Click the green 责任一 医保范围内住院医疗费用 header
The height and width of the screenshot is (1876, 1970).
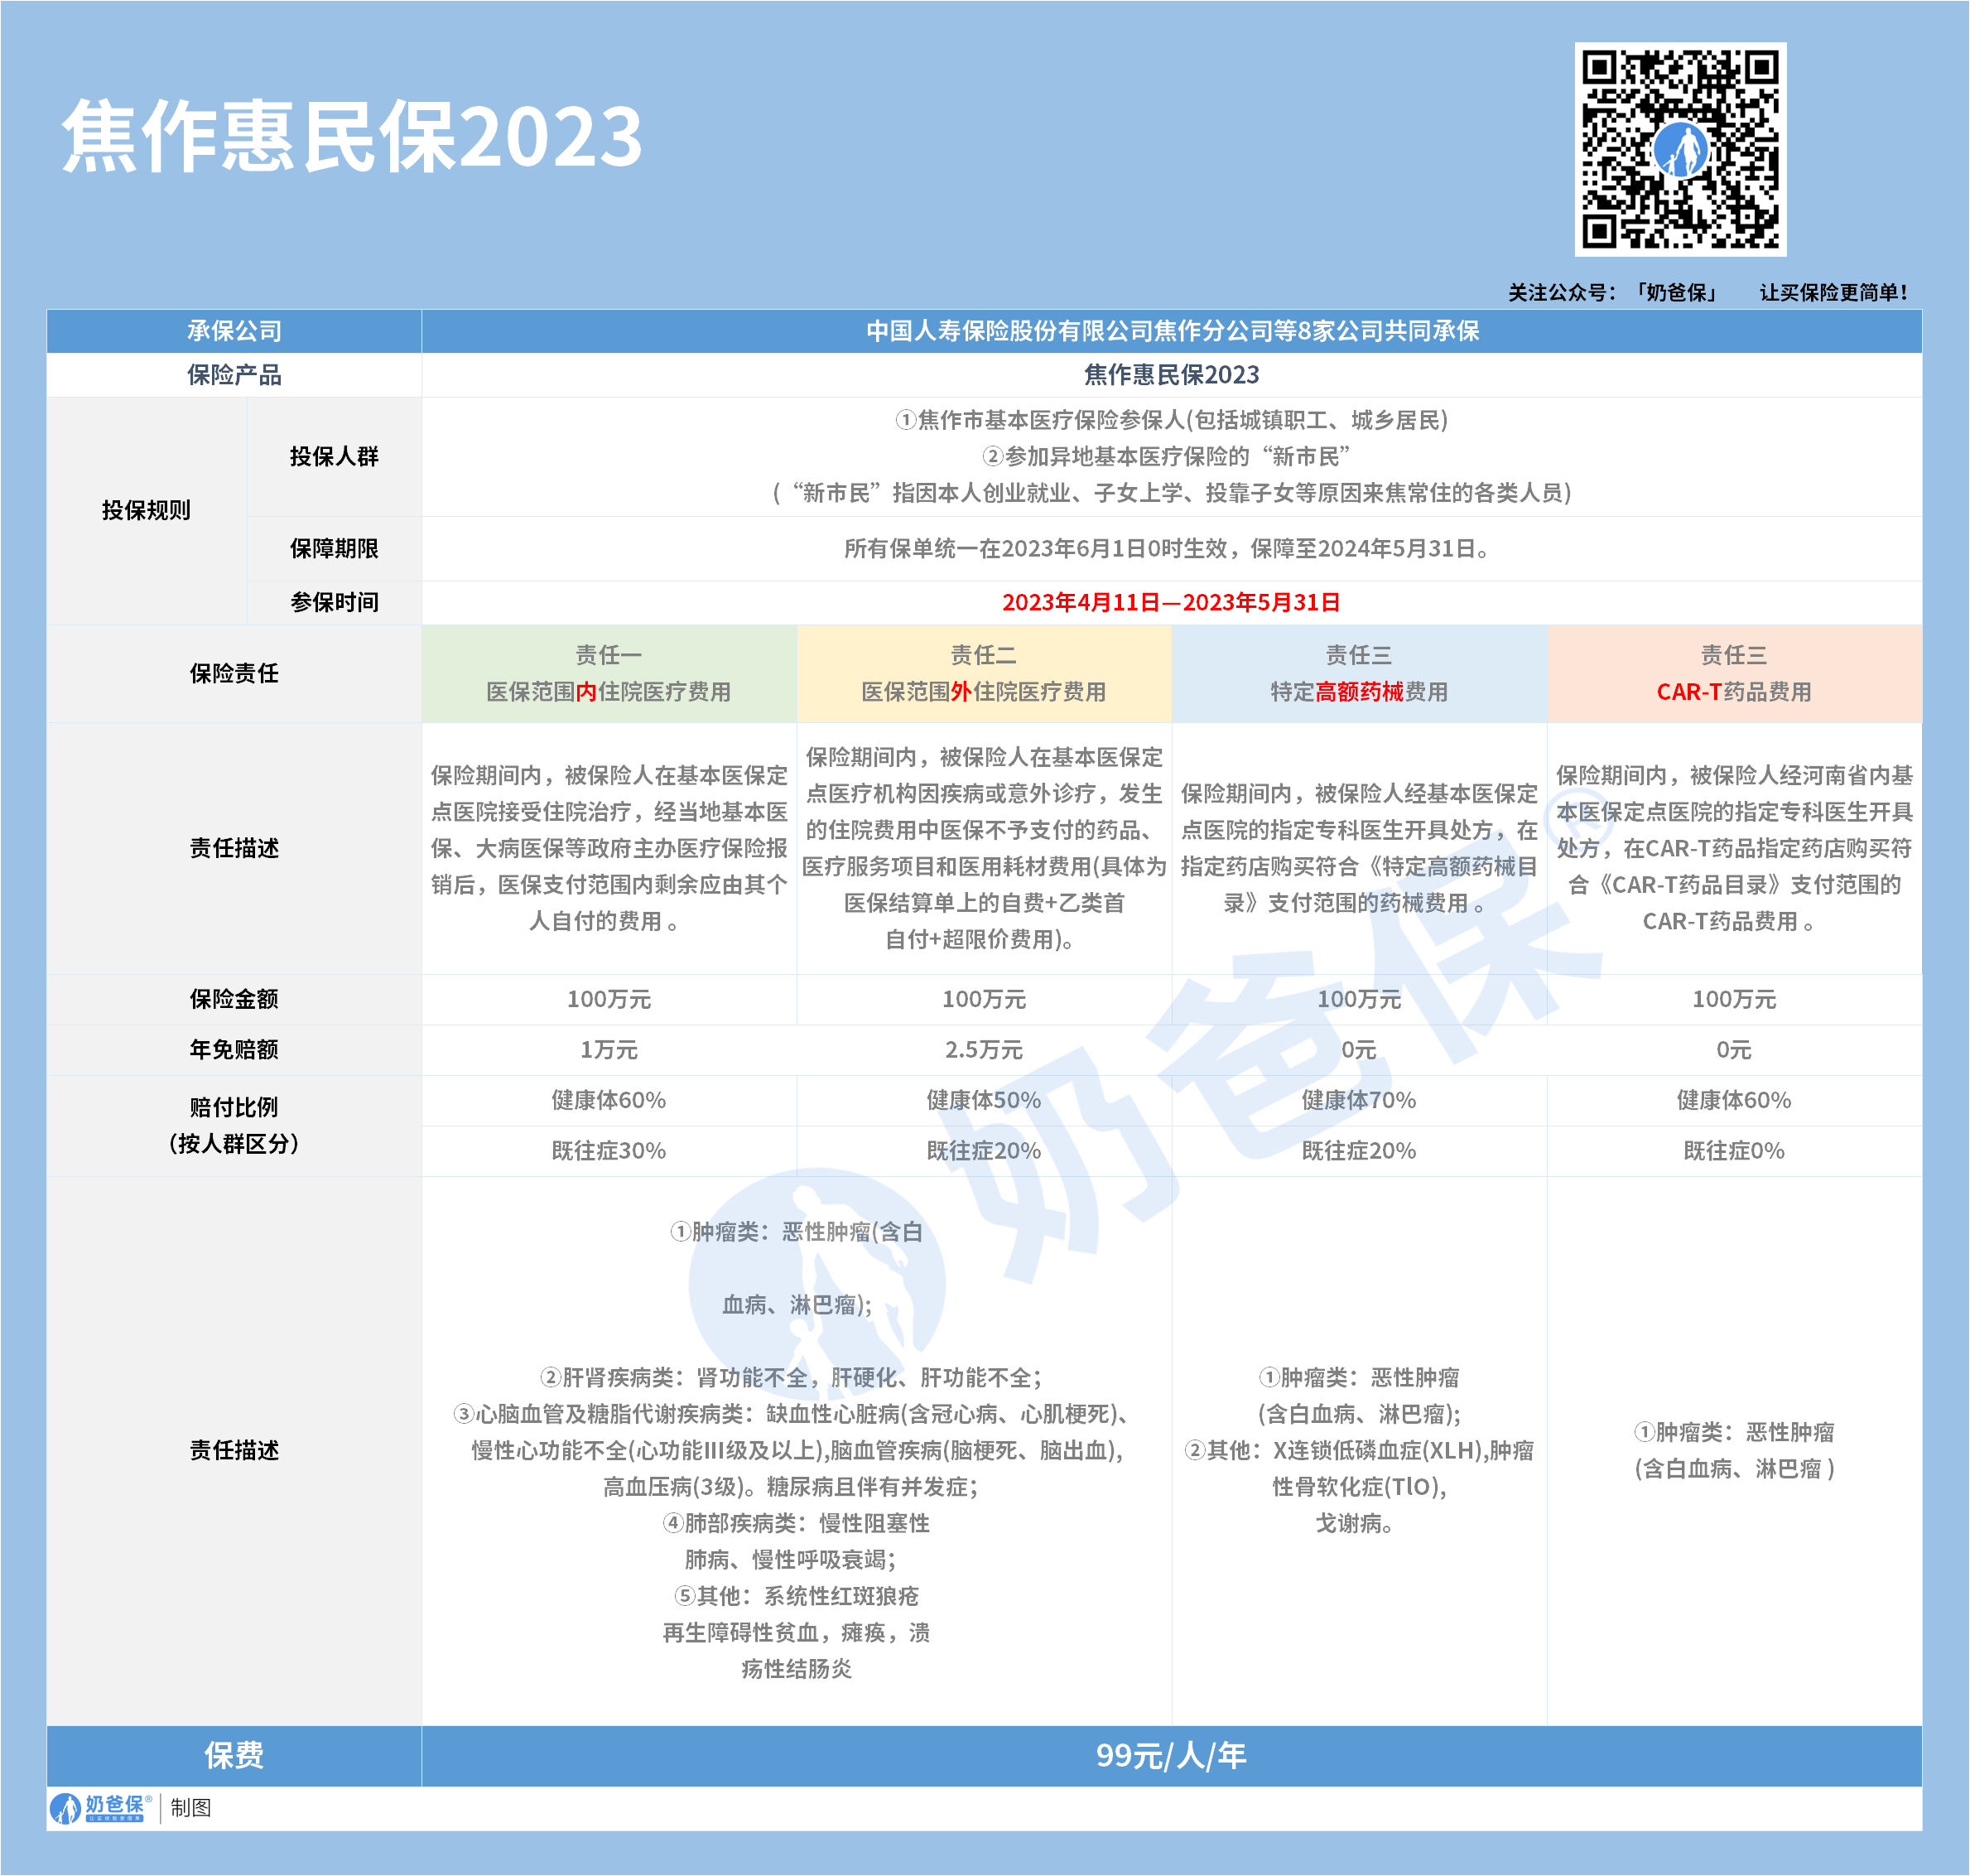pos(609,673)
